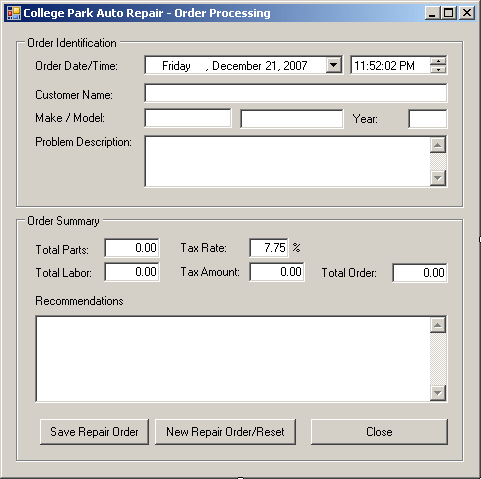The height and width of the screenshot is (479, 481).
Task: Click Problem Description scrollbar down arrow
Action: pos(438,178)
